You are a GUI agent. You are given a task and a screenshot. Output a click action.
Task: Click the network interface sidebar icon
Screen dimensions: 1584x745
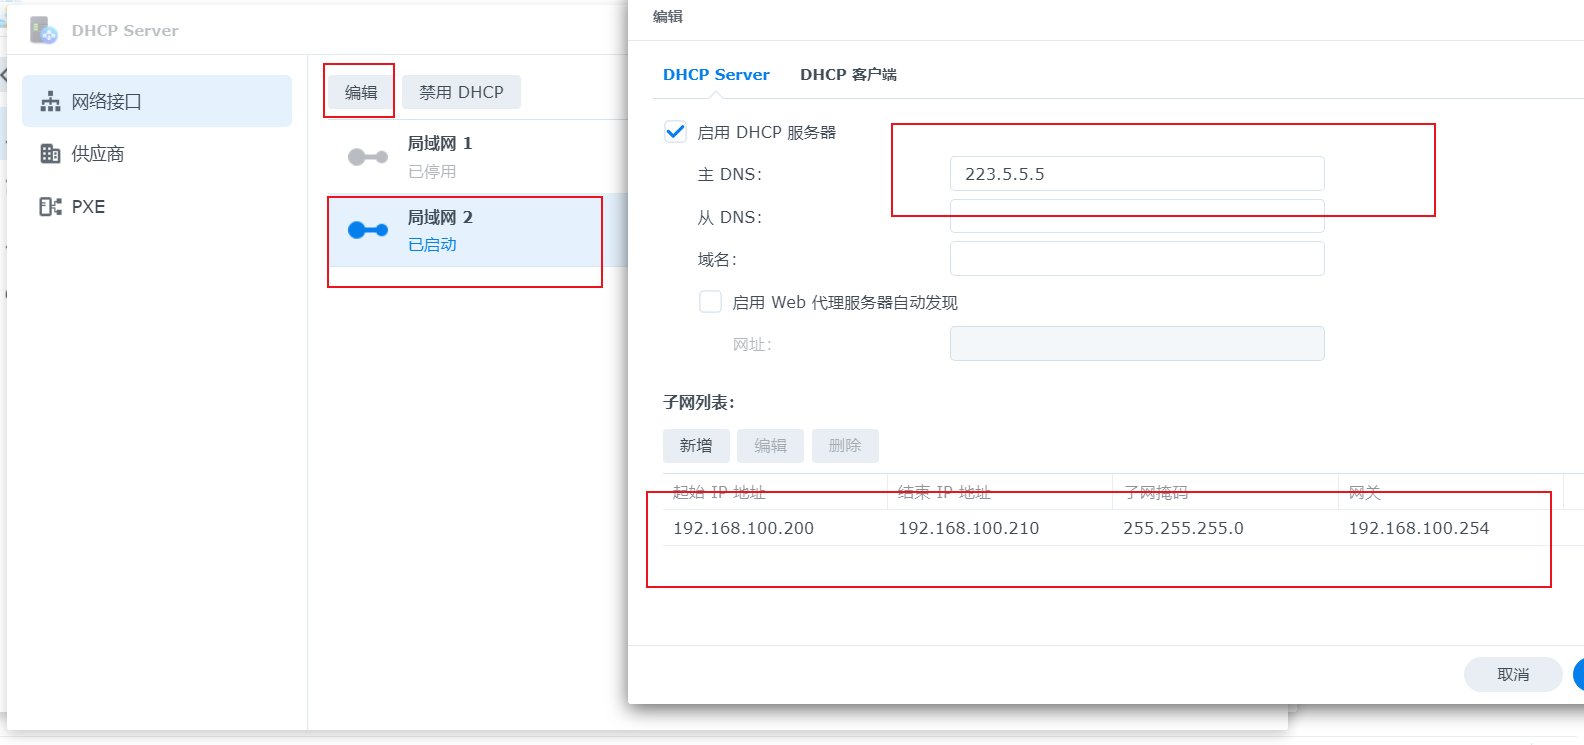(x=50, y=101)
